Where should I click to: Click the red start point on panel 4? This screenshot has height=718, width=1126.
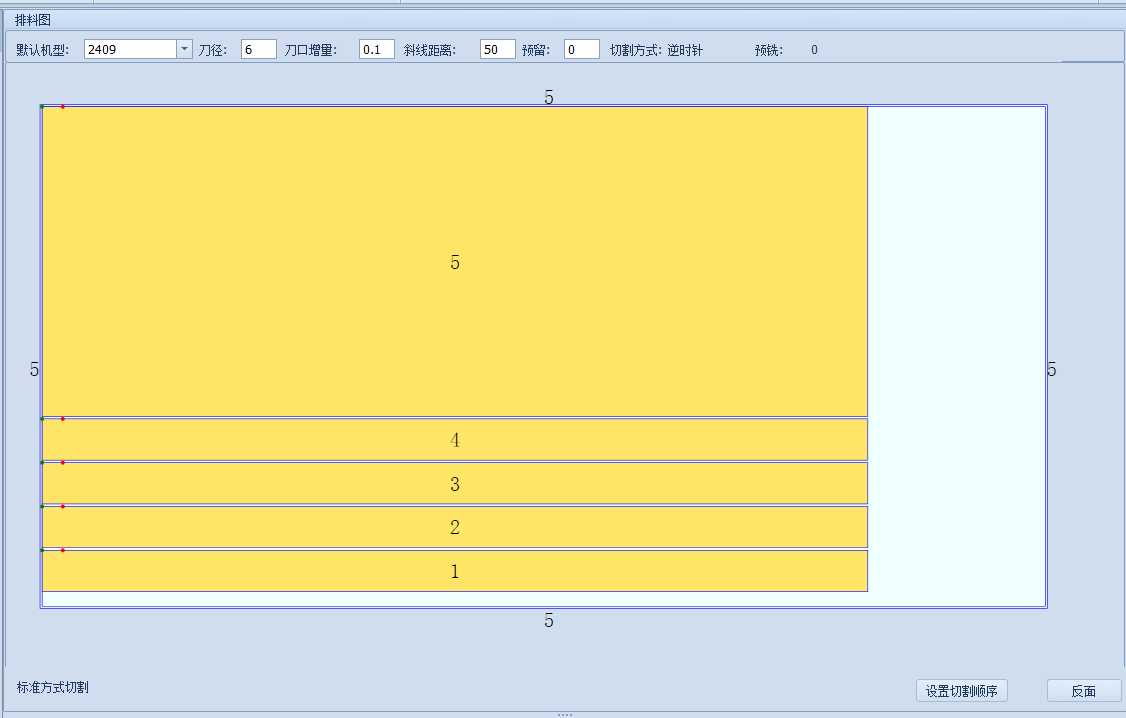62,419
